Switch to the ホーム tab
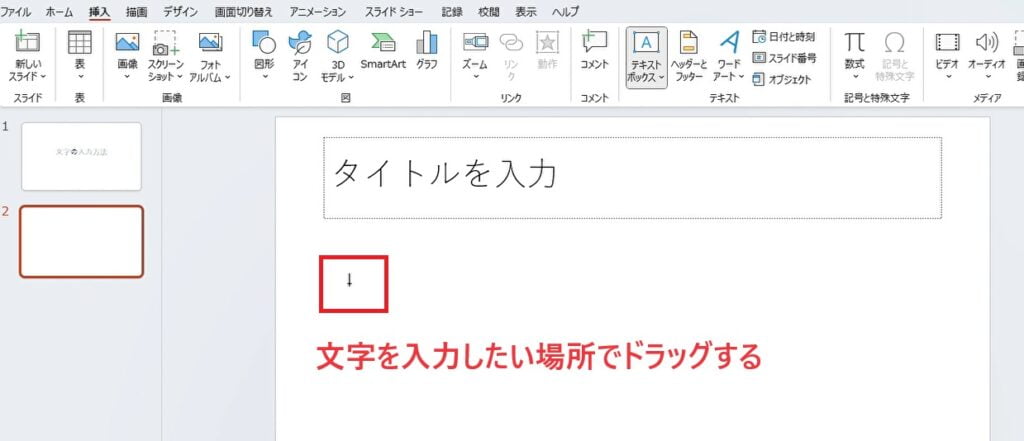This screenshot has width=1024, height=441. [59, 11]
